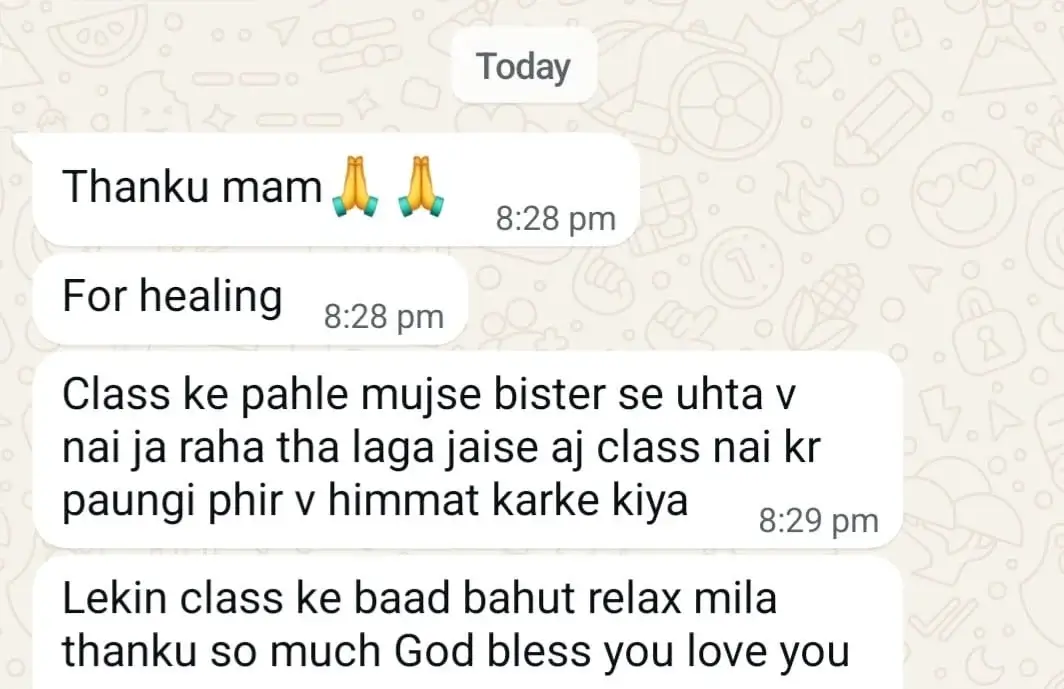Image resolution: width=1064 pixels, height=689 pixels.
Task: Select the Class ke pahle message bubble
Action: [467, 449]
